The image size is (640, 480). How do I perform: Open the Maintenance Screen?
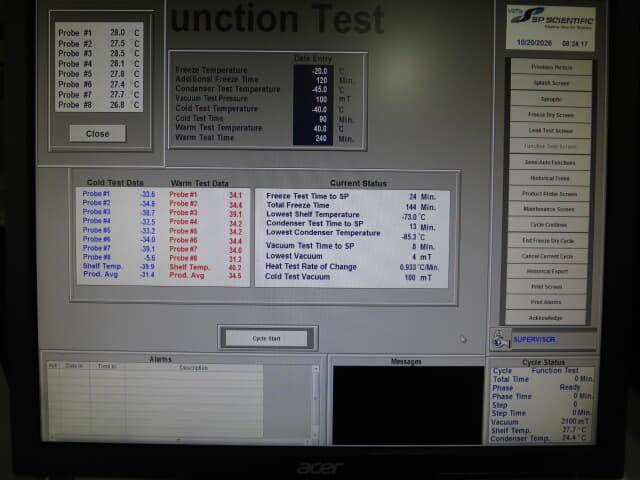549,209
